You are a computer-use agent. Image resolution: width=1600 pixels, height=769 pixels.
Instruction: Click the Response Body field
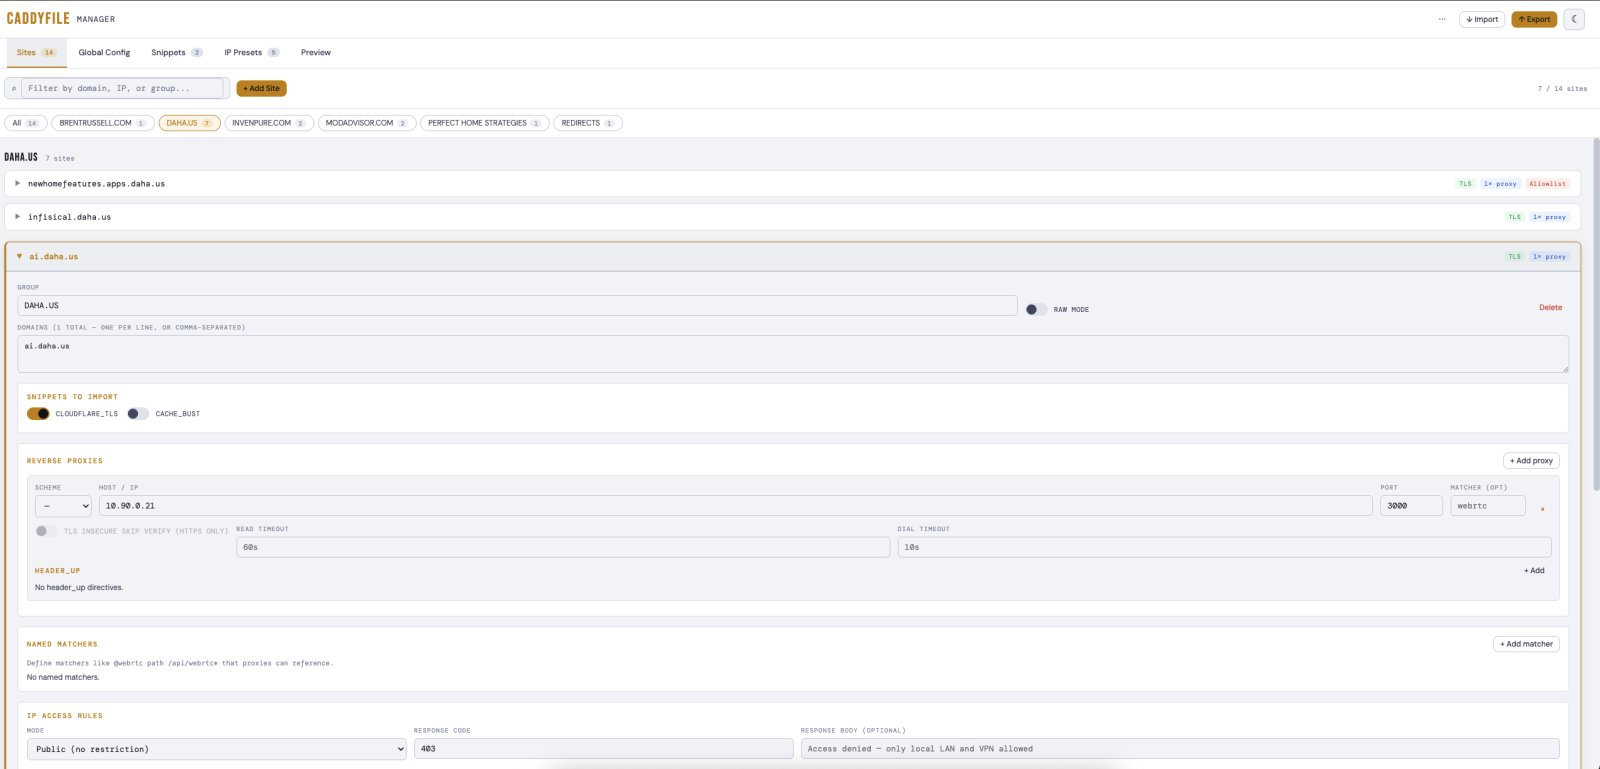tap(1180, 749)
